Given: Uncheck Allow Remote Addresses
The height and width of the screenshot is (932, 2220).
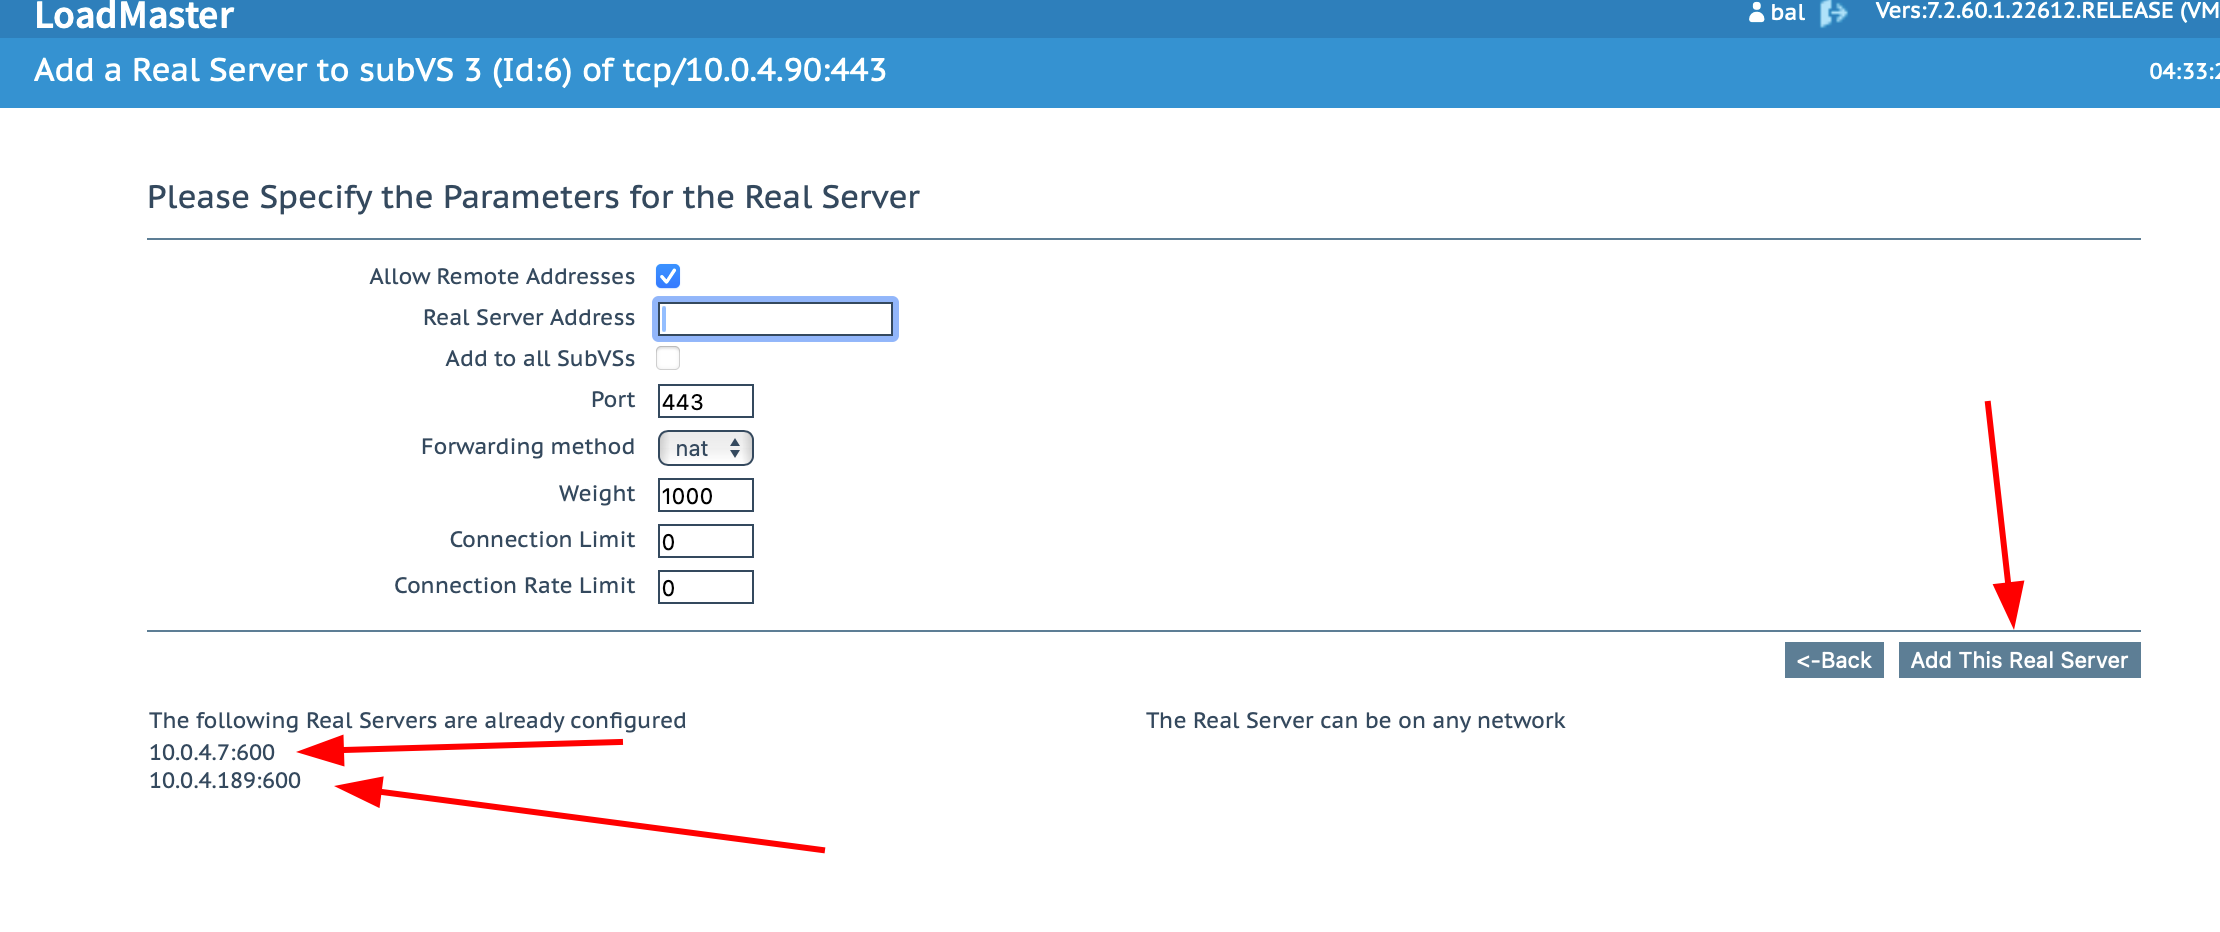Looking at the screenshot, I should pyautogui.click(x=668, y=276).
